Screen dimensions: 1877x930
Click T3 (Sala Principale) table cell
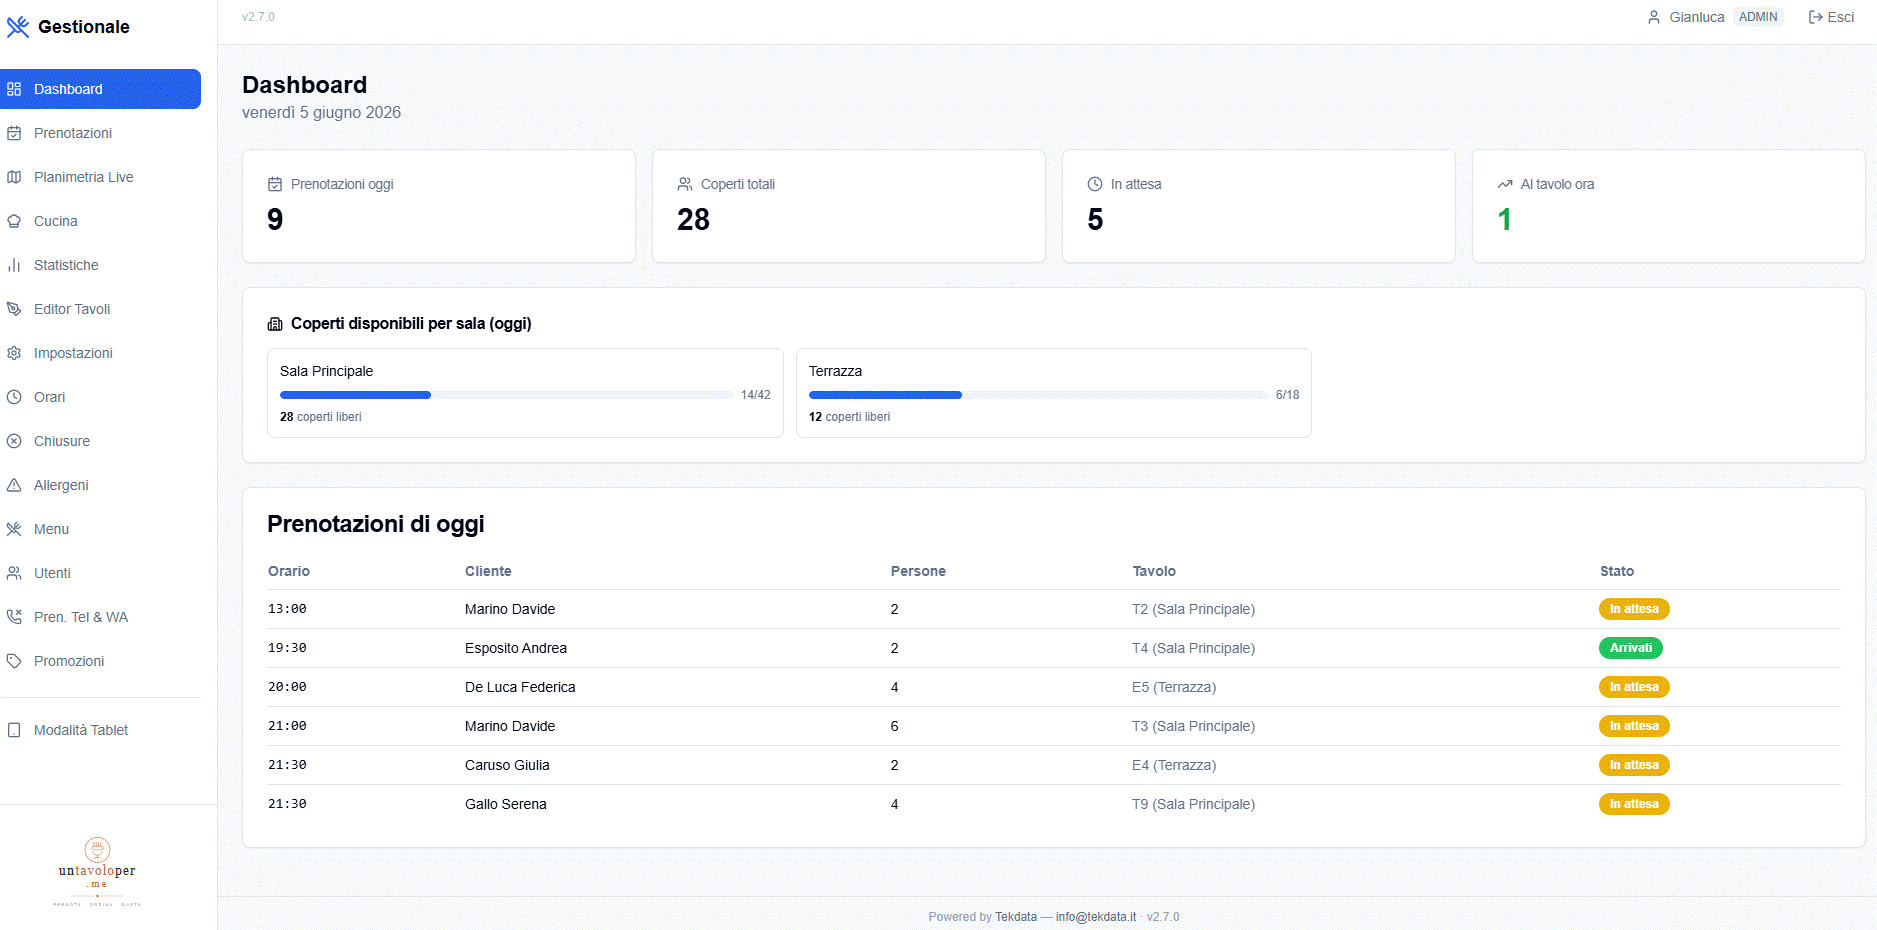pos(1194,726)
